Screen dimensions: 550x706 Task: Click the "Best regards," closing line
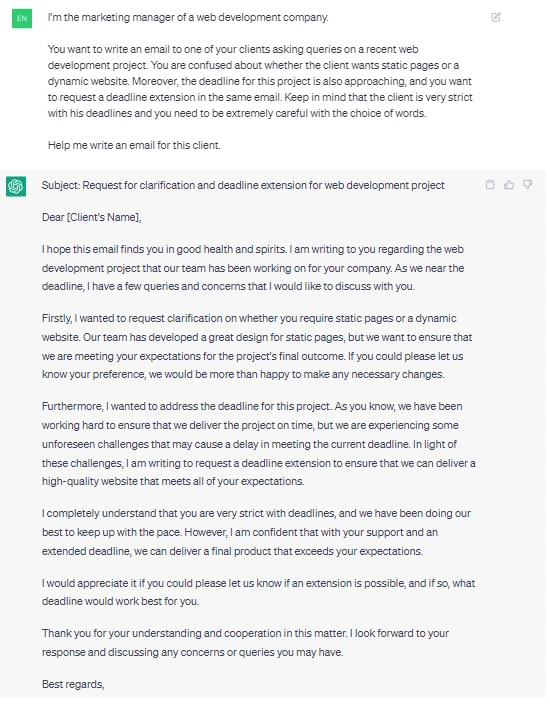73,684
